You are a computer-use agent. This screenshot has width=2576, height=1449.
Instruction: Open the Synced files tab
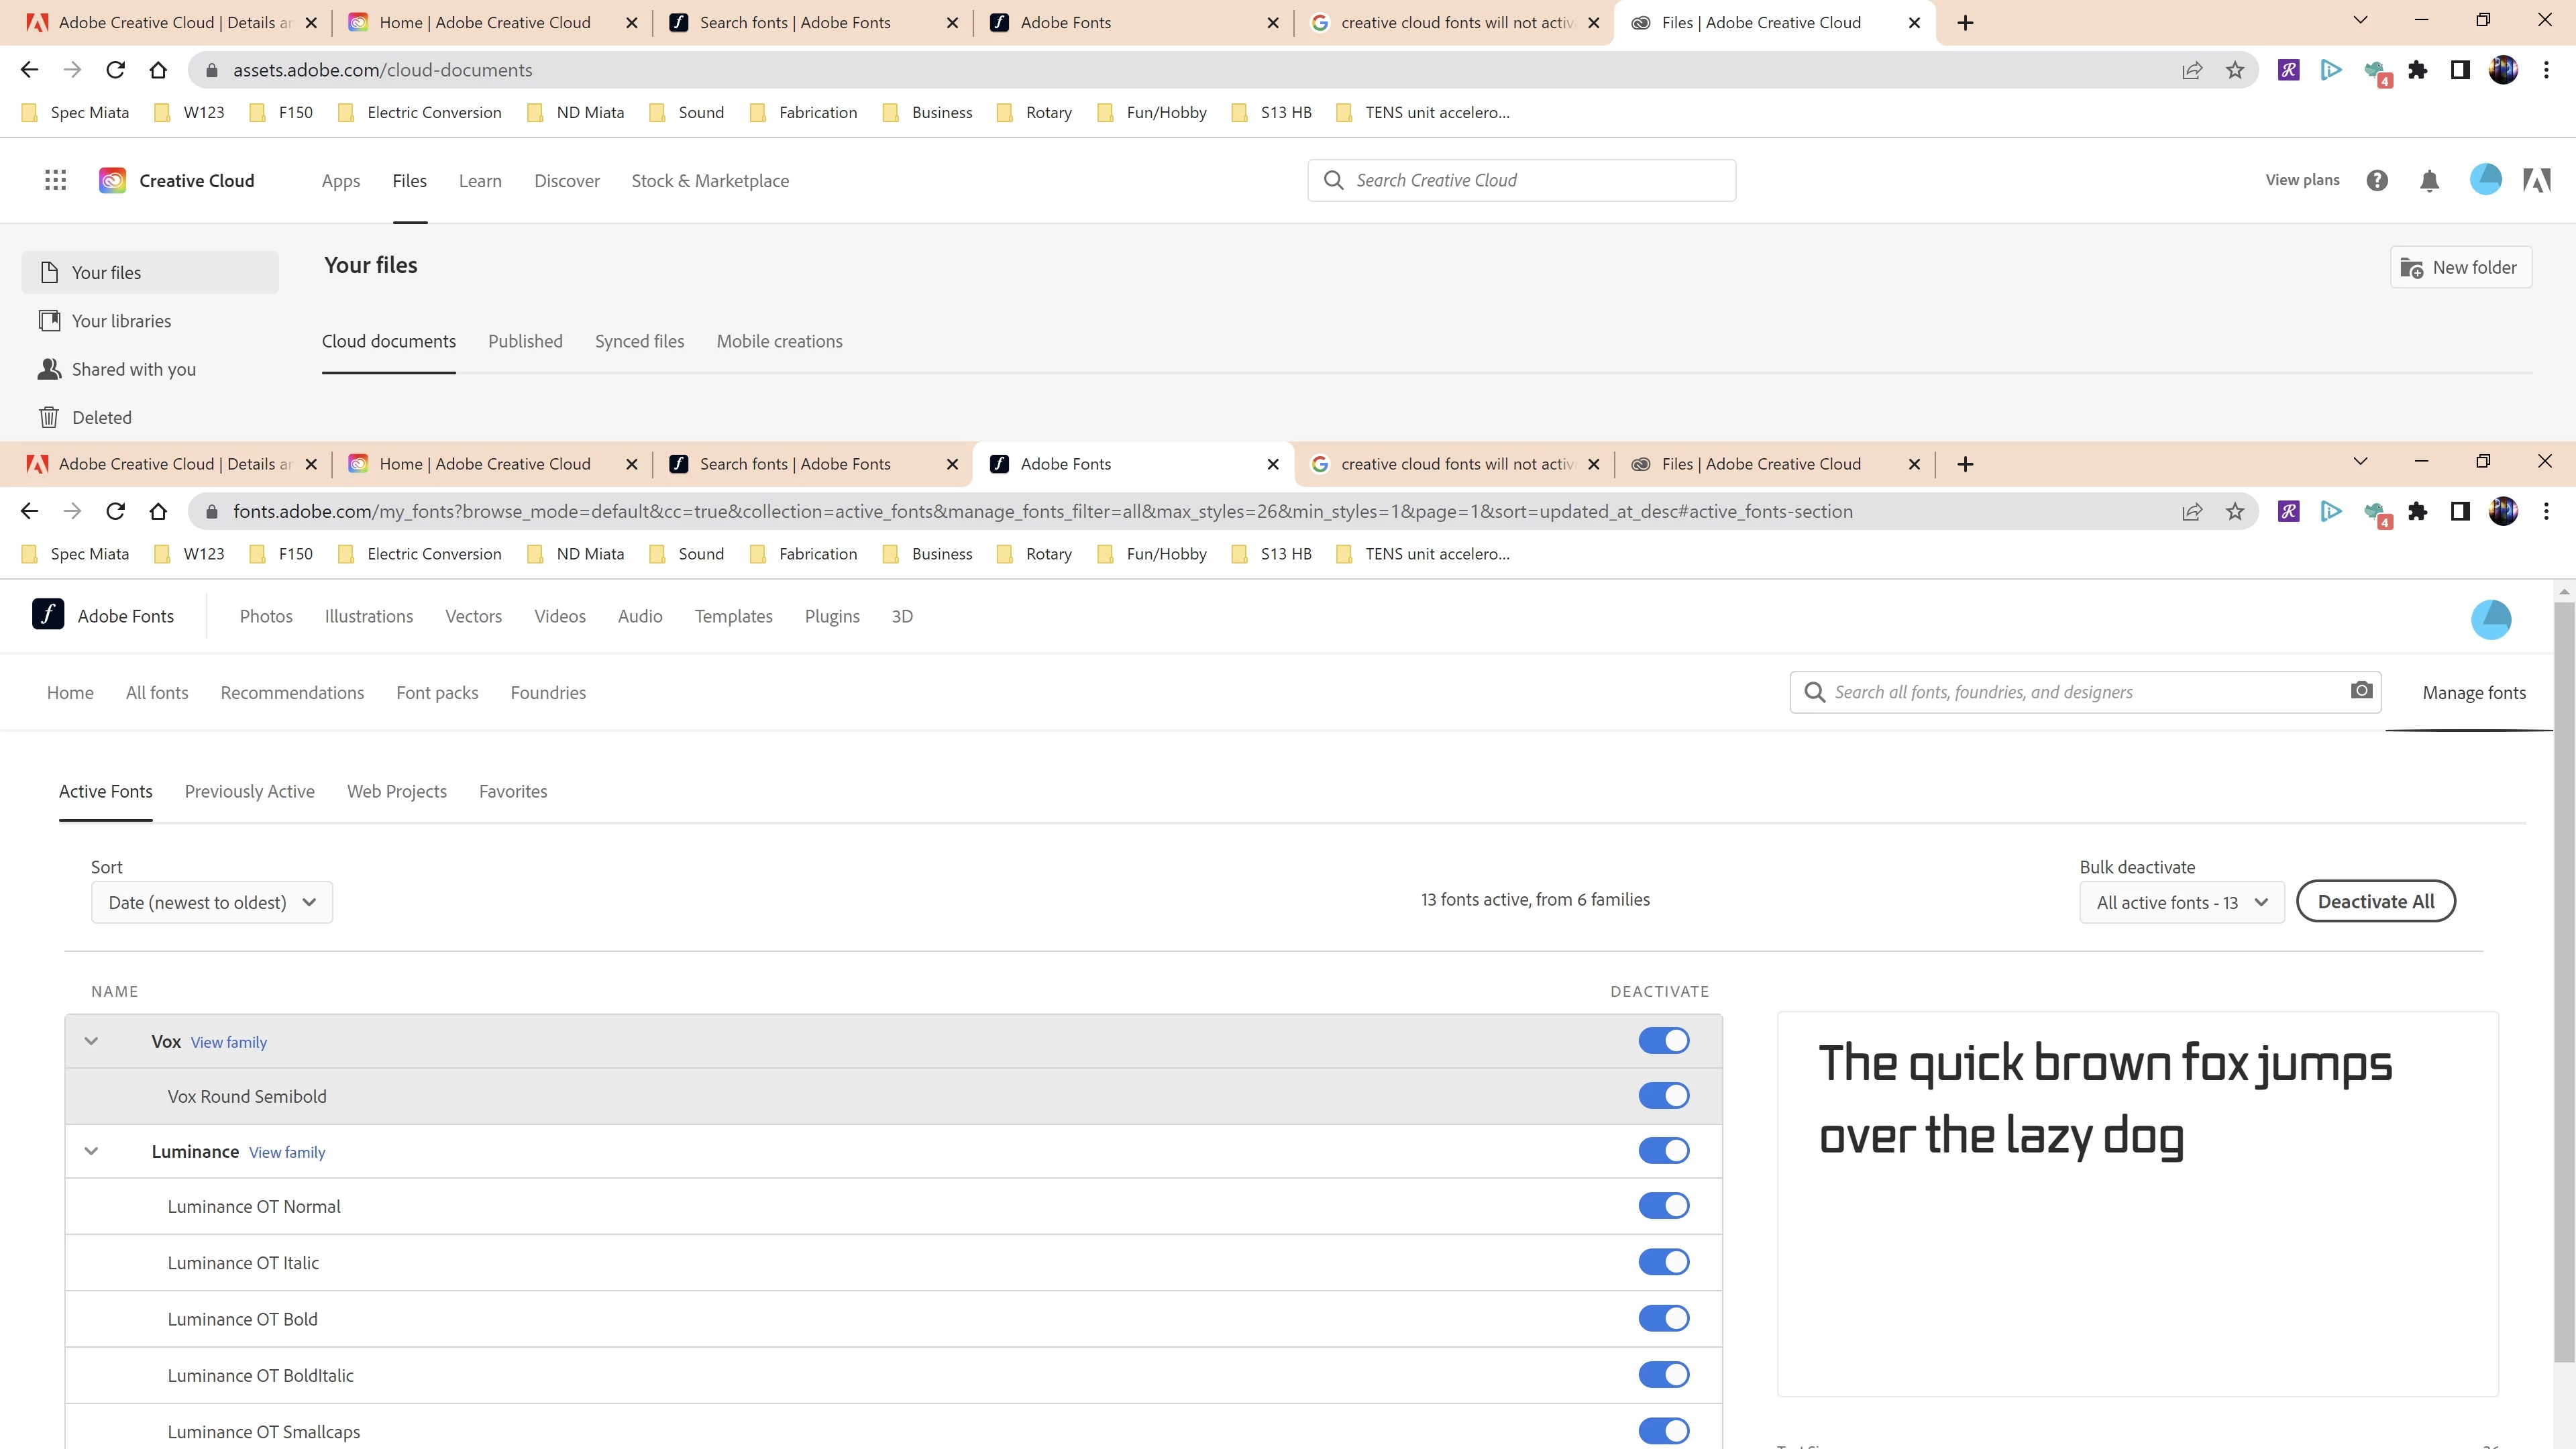pyautogui.click(x=639, y=341)
